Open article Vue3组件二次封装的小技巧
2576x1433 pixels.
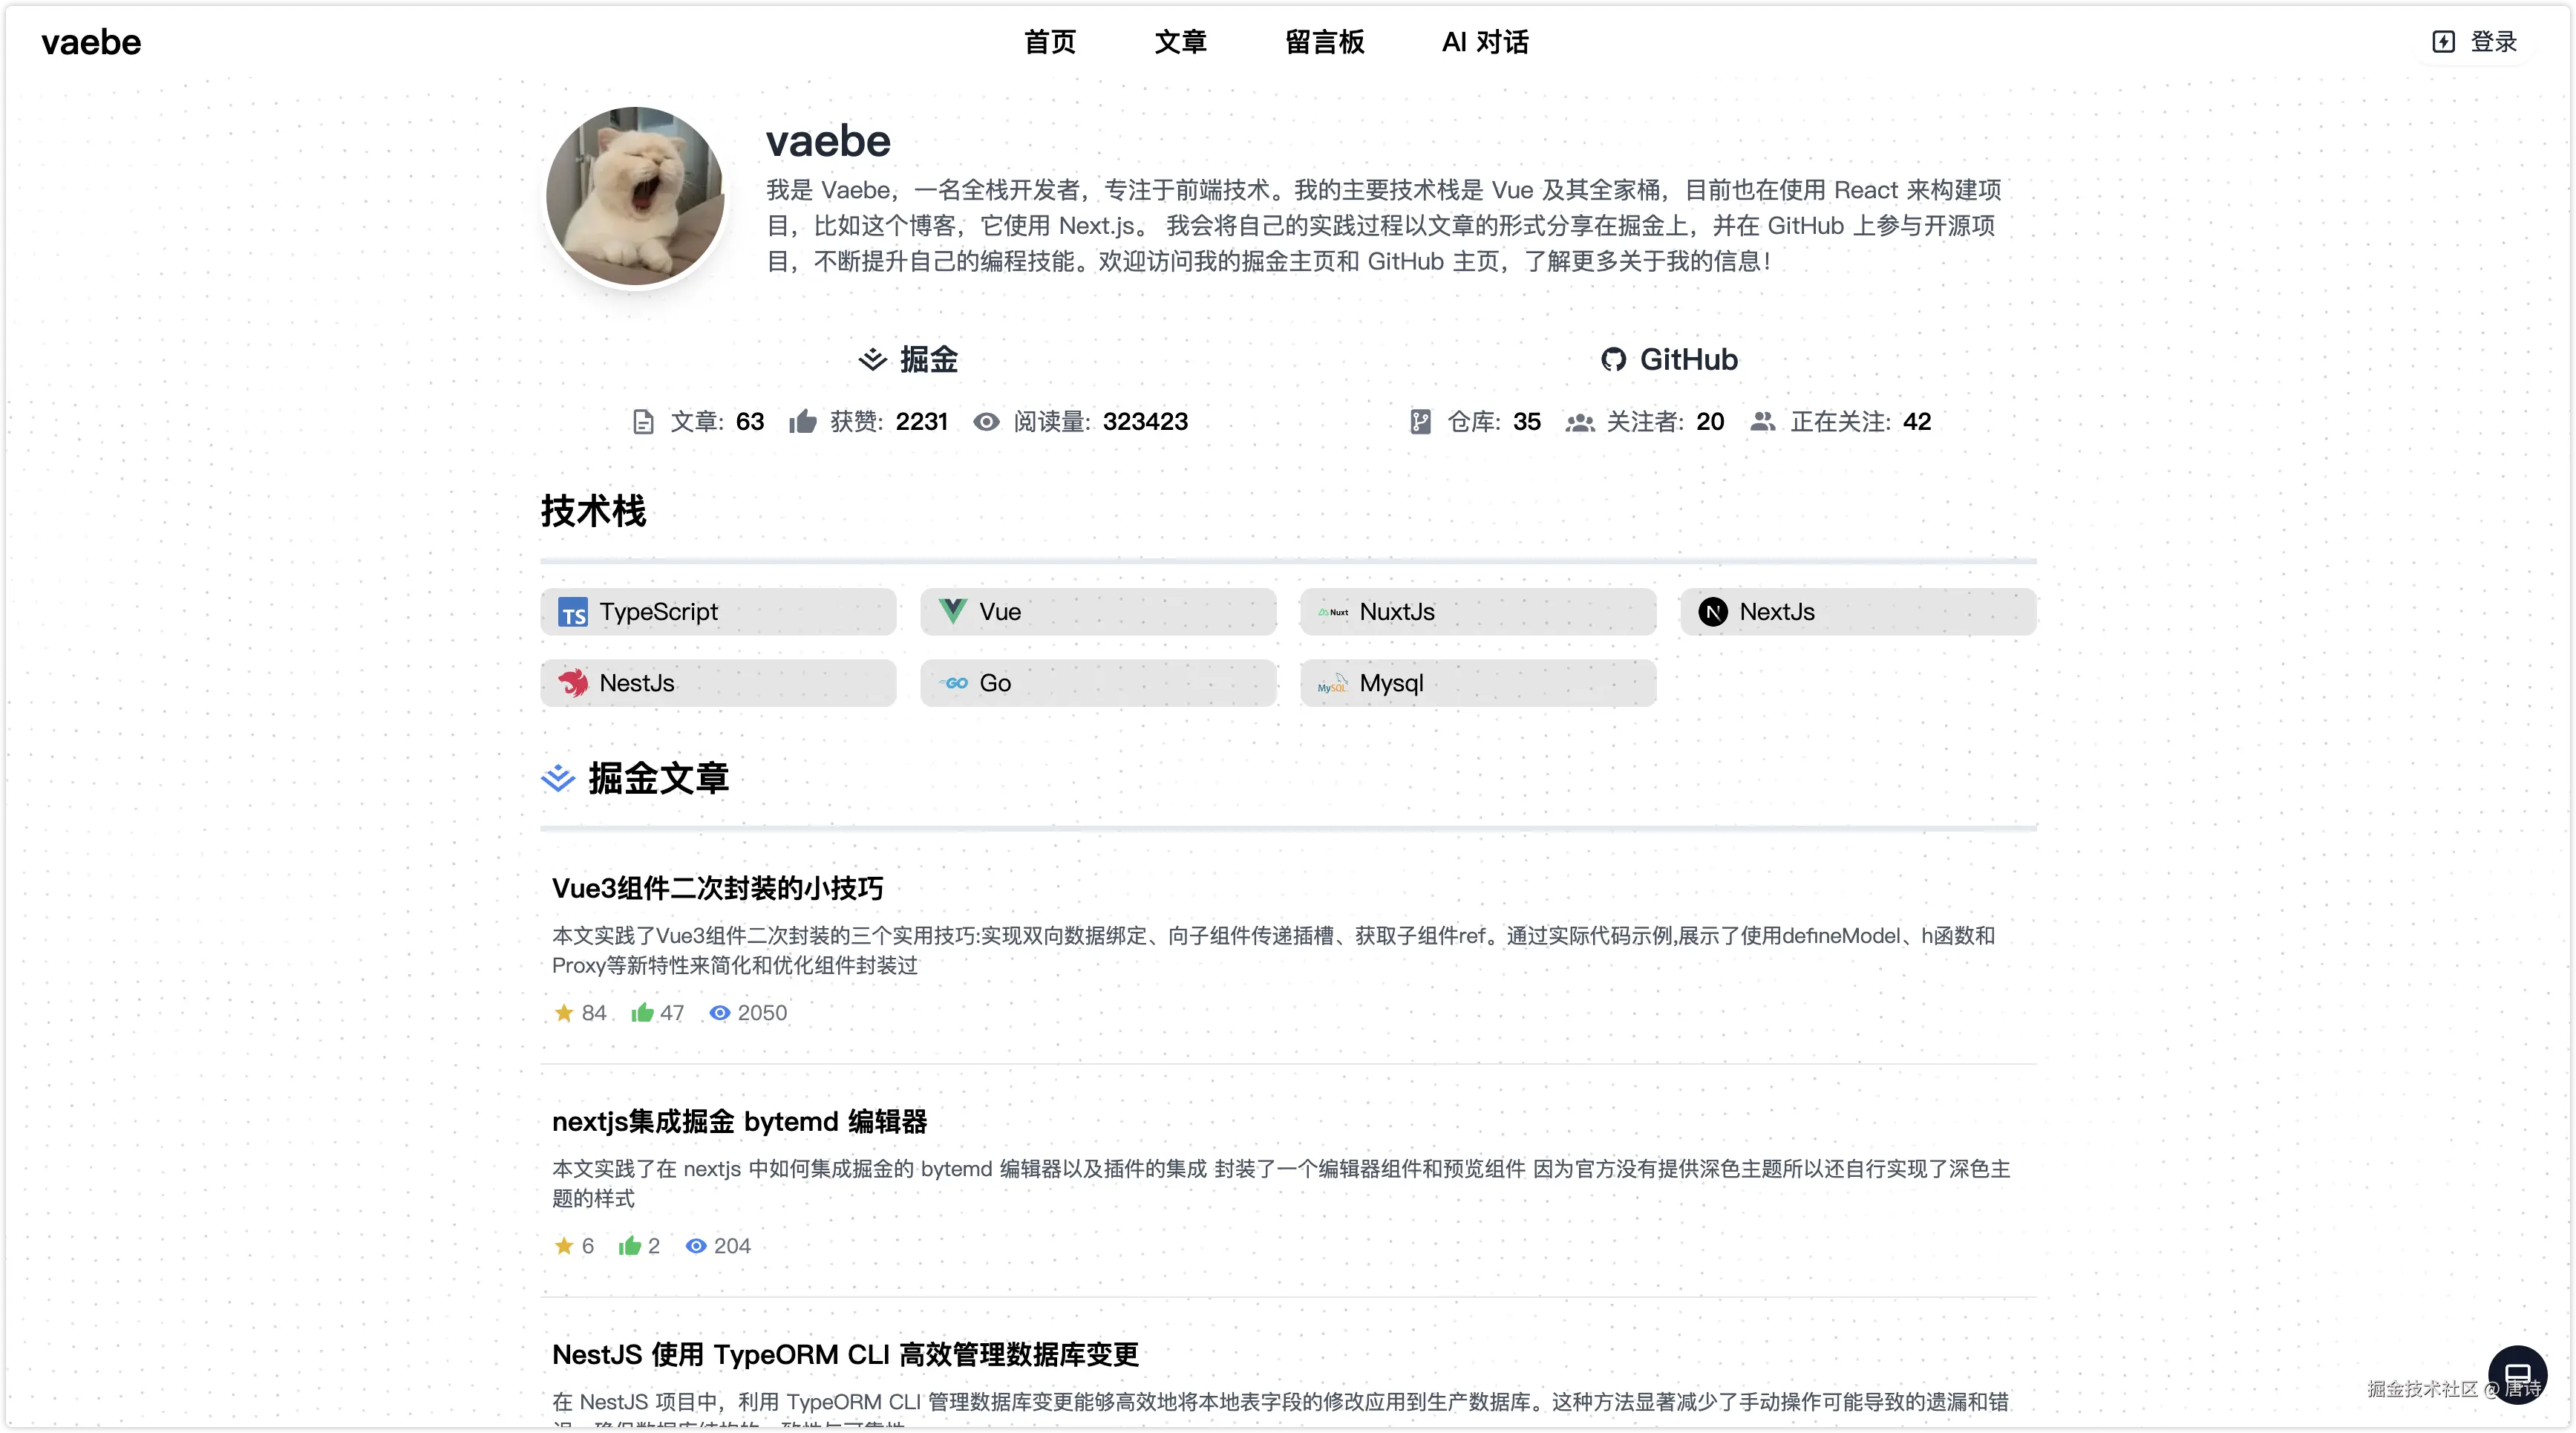point(717,888)
